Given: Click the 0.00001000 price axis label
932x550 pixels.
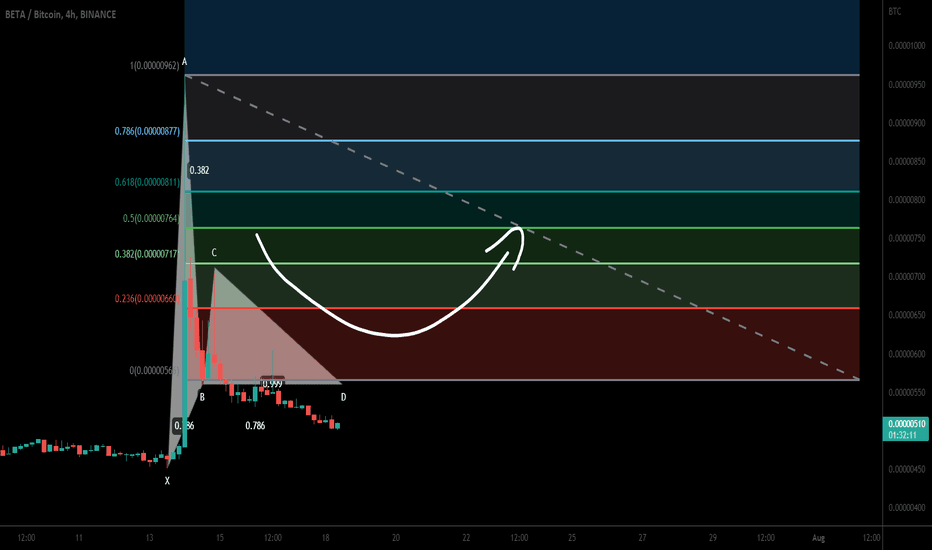Looking at the screenshot, I should click(906, 46).
